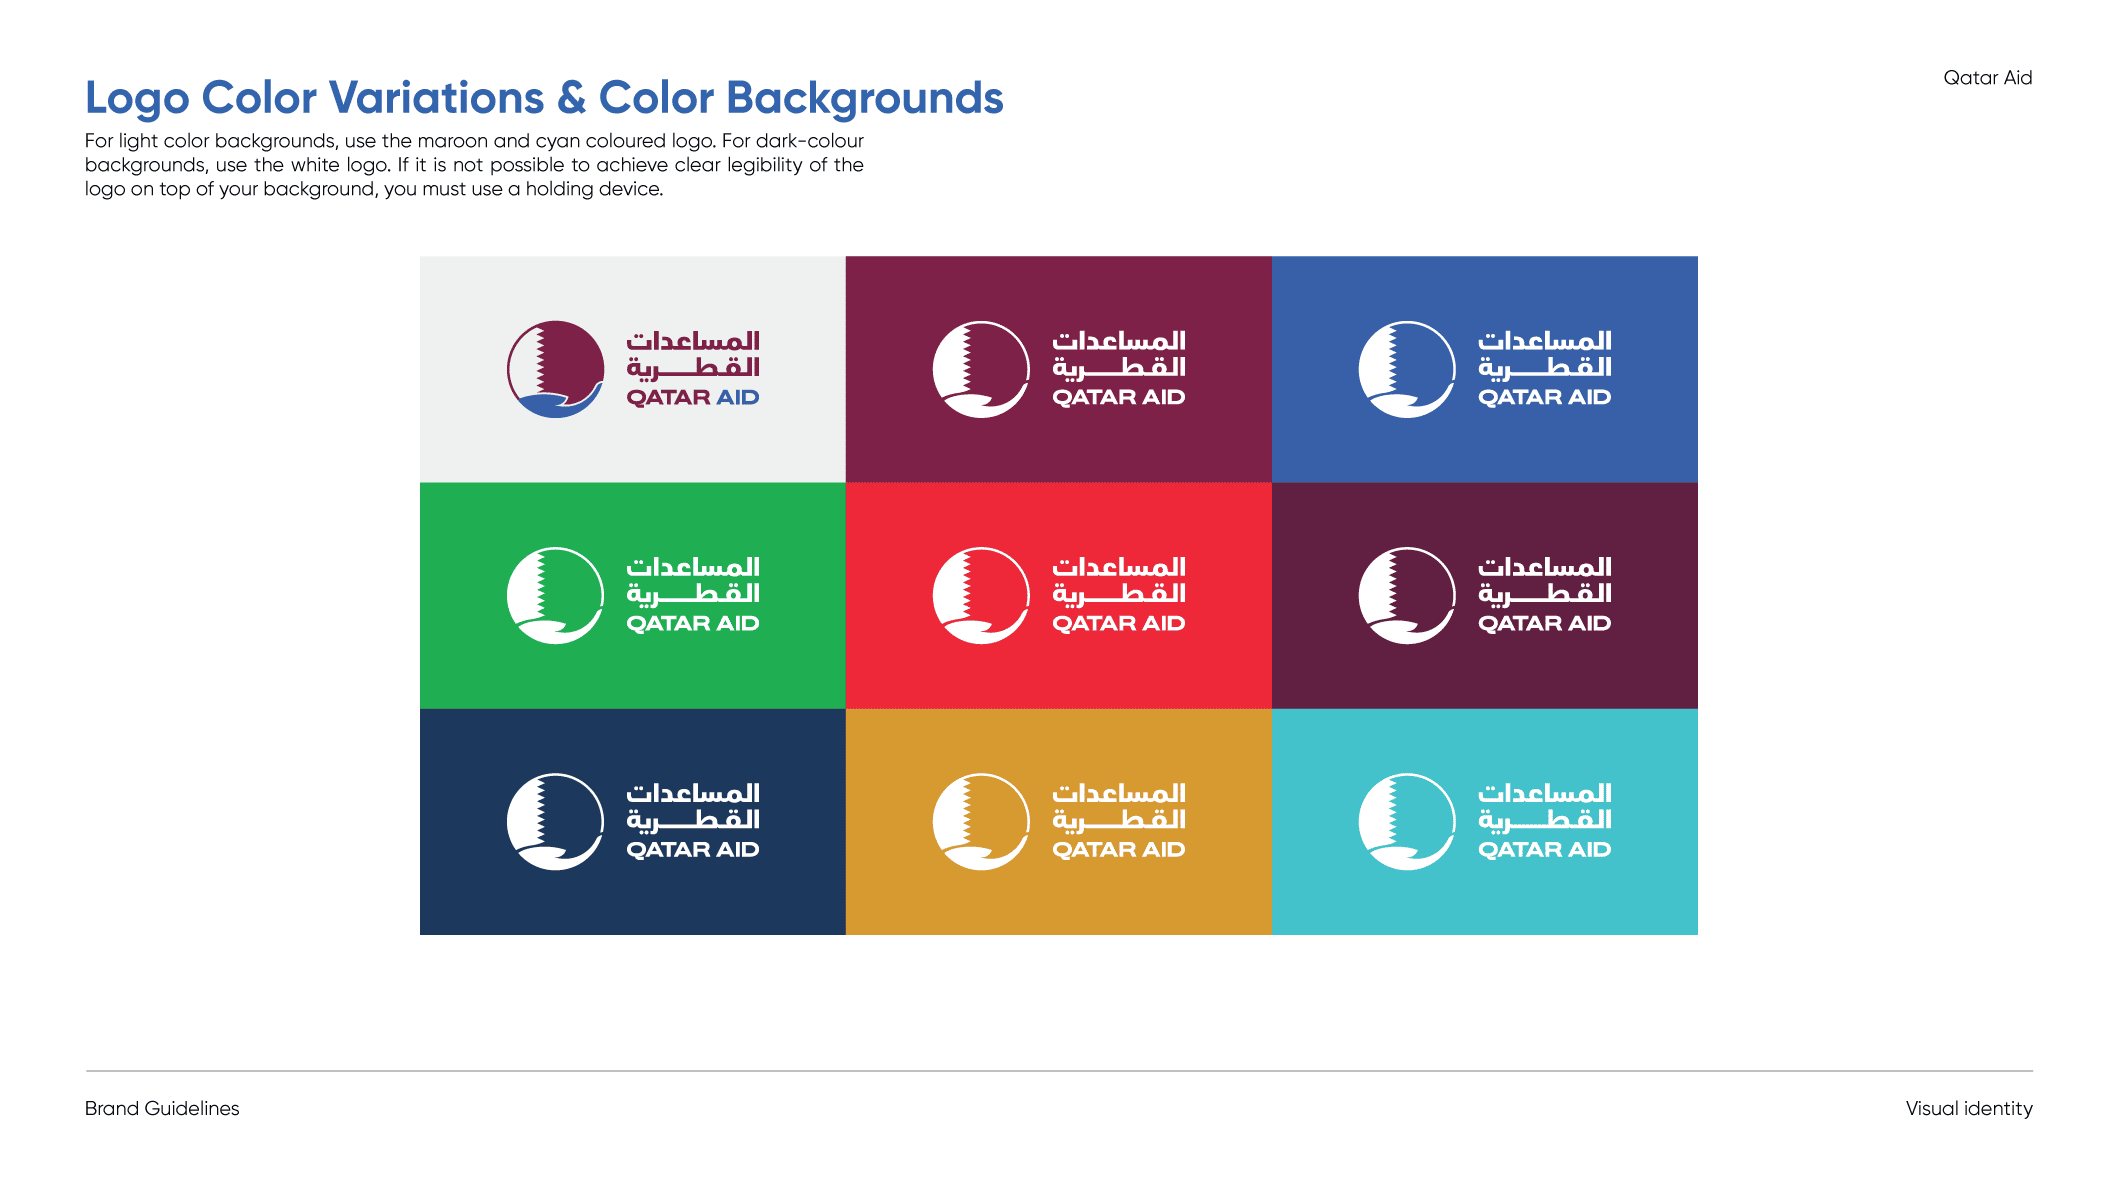Click the white emblem on blue background
The height and width of the screenshot is (1191, 2118).
tap(1407, 369)
